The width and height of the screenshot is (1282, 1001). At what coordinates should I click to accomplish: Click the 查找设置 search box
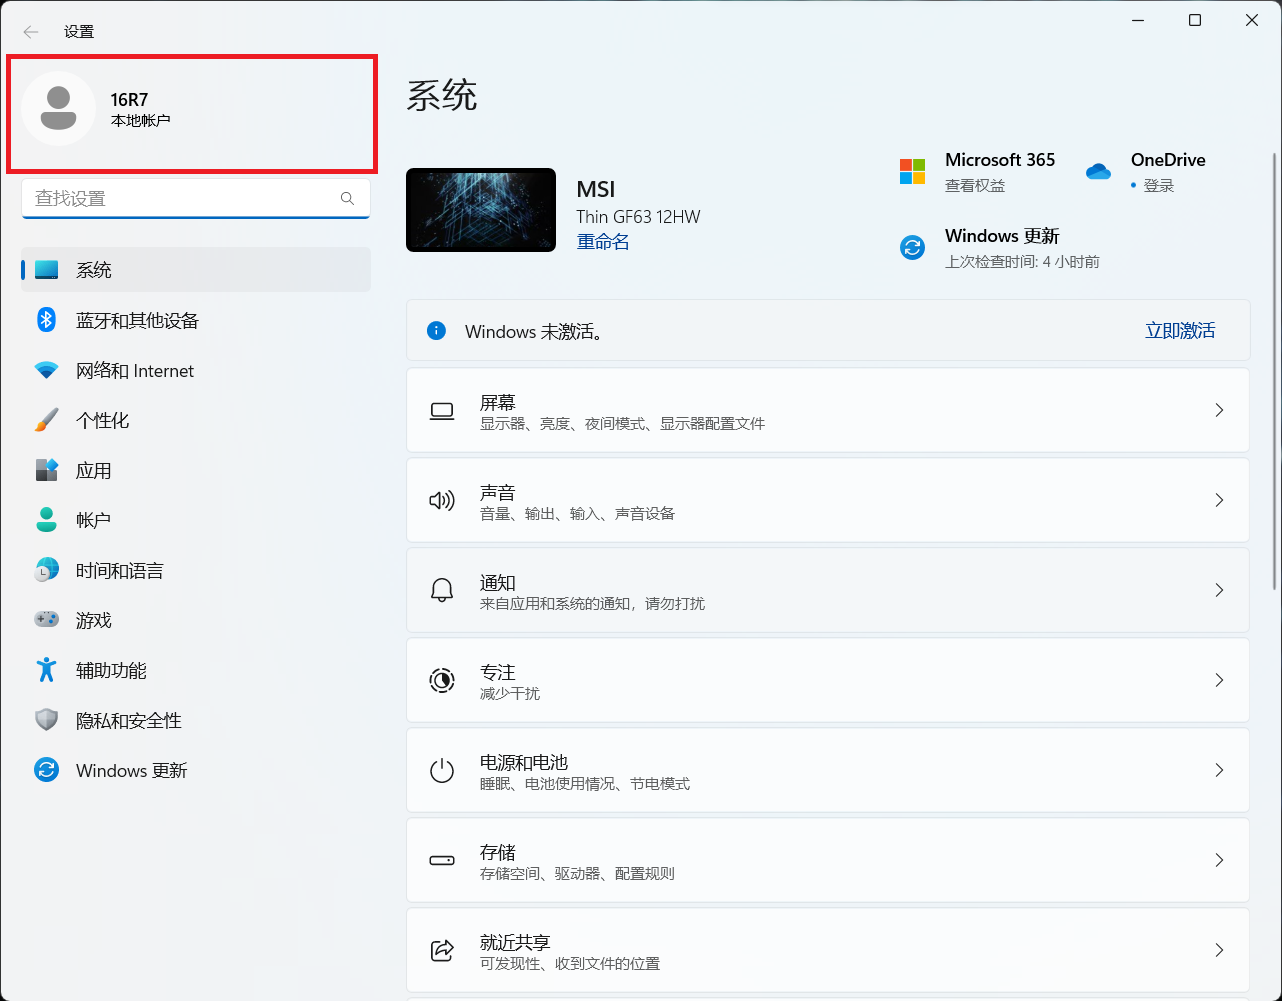tap(185, 198)
